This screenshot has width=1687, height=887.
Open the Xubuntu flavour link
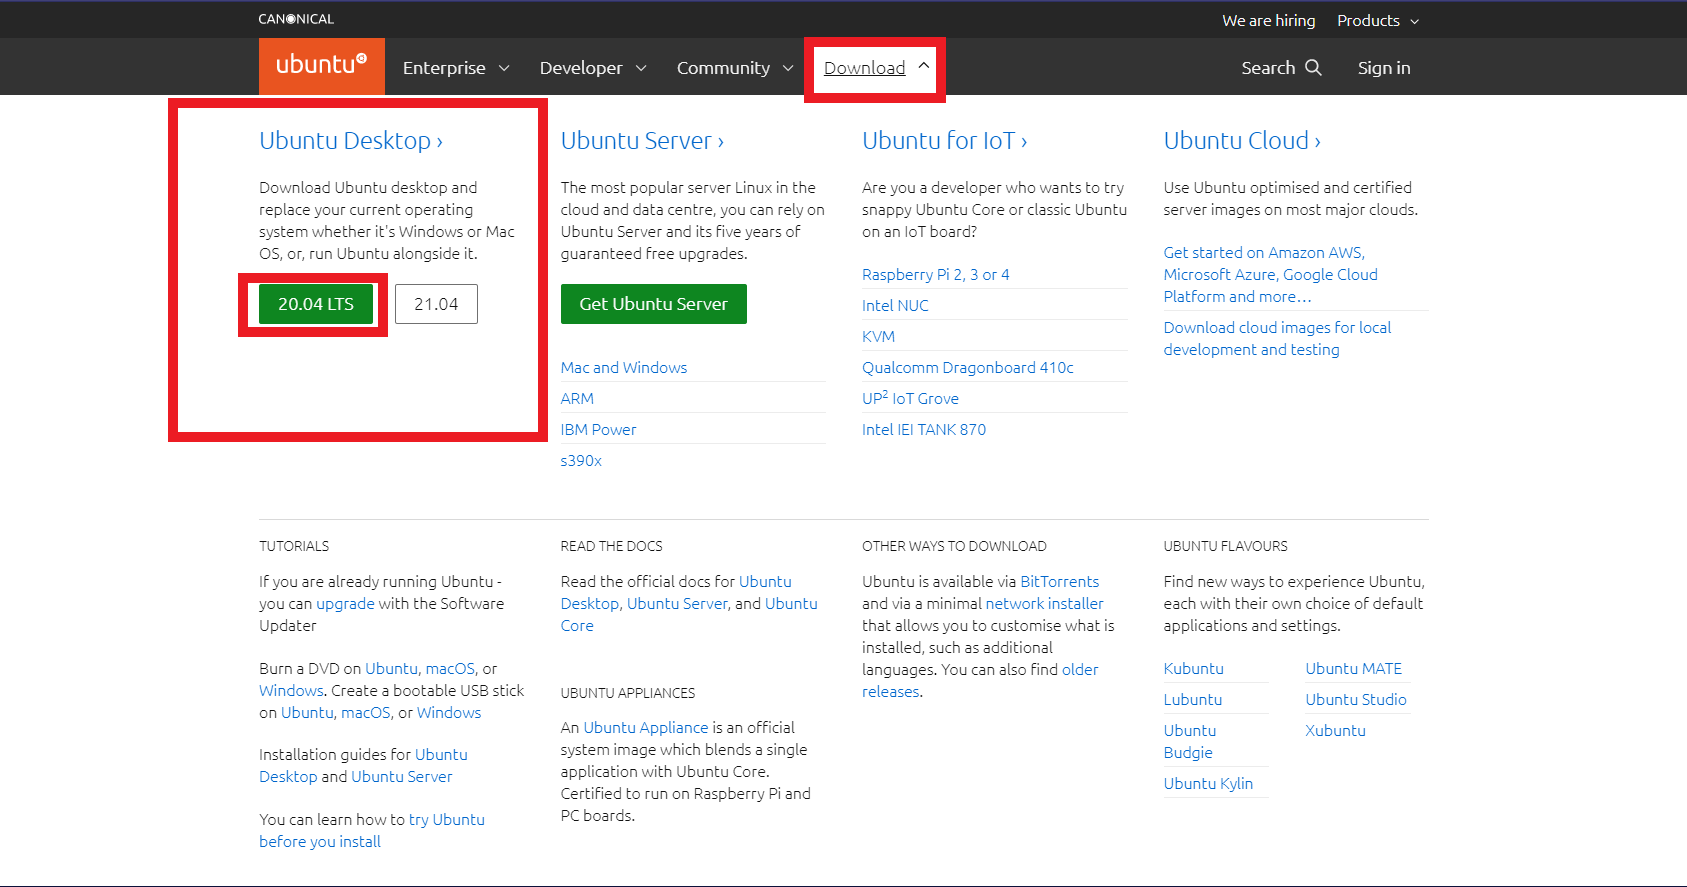[x=1335, y=731]
